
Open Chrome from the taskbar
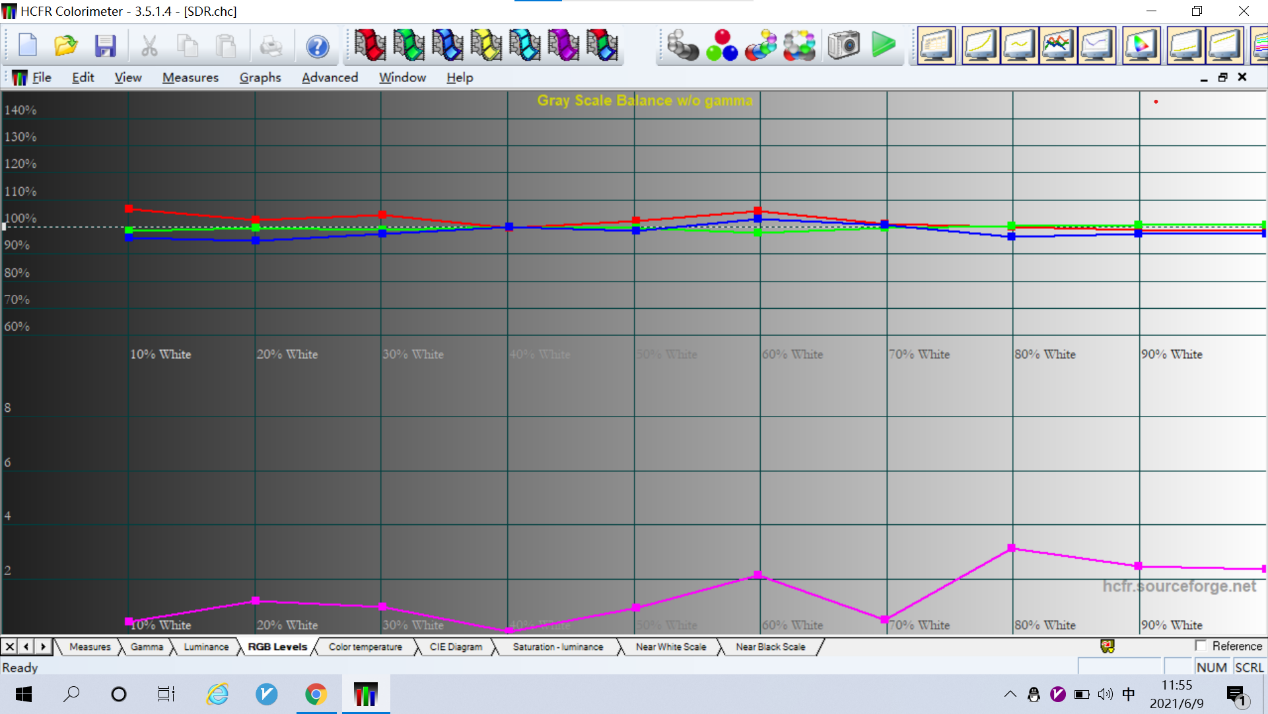tap(316, 694)
